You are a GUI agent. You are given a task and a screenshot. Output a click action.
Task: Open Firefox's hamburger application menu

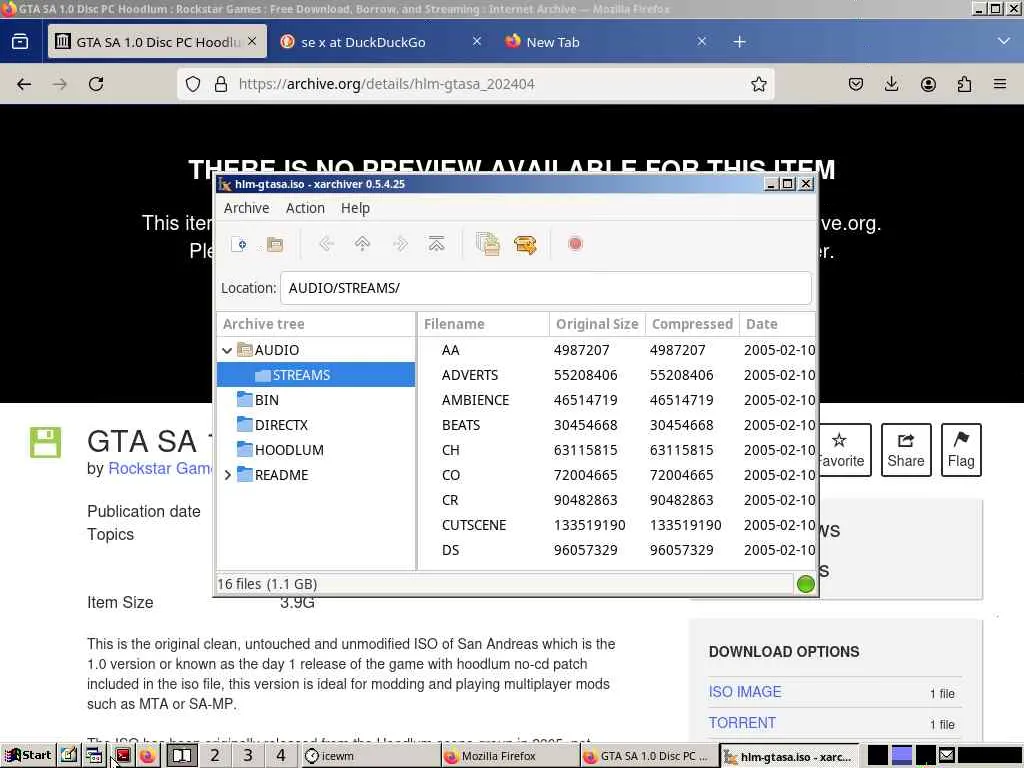[x=1000, y=84]
